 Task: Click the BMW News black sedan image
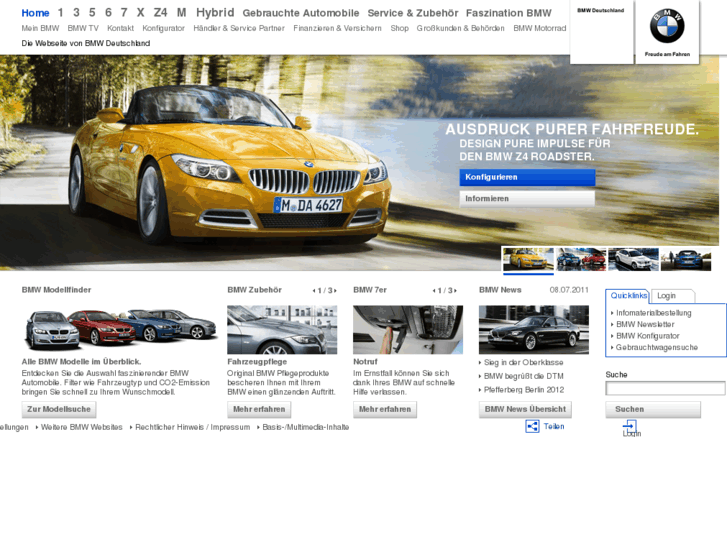[x=534, y=330]
